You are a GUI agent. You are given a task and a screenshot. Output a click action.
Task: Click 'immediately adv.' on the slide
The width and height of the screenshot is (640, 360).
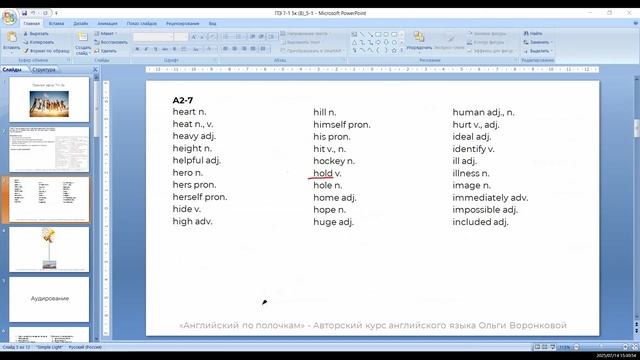coord(490,198)
